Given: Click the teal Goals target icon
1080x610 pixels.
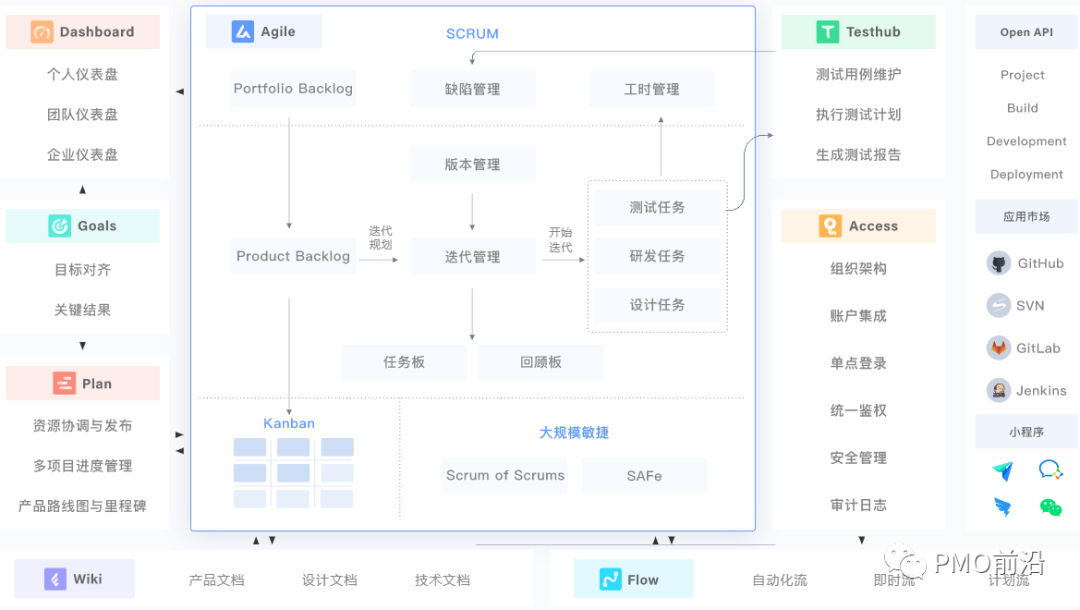Looking at the screenshot, I should click(x=60, y=226).
